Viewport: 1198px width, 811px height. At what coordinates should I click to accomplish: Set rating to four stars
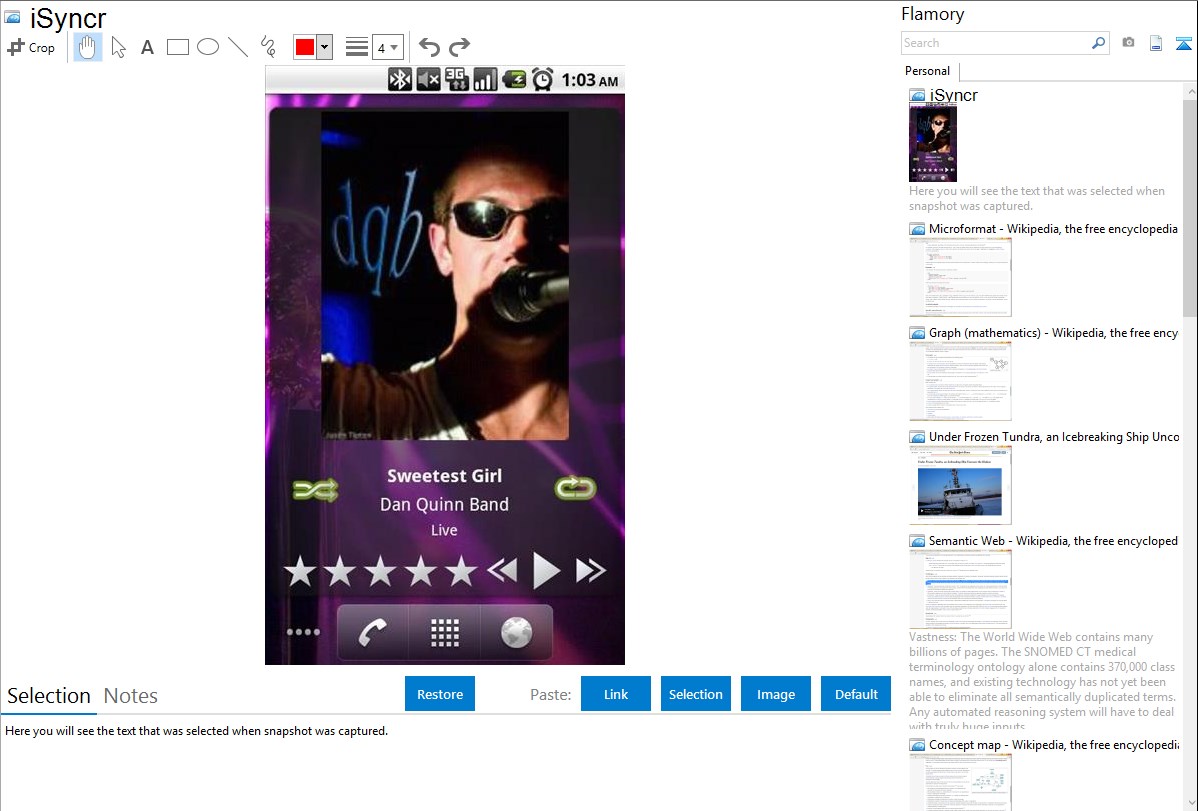(421, 572)
